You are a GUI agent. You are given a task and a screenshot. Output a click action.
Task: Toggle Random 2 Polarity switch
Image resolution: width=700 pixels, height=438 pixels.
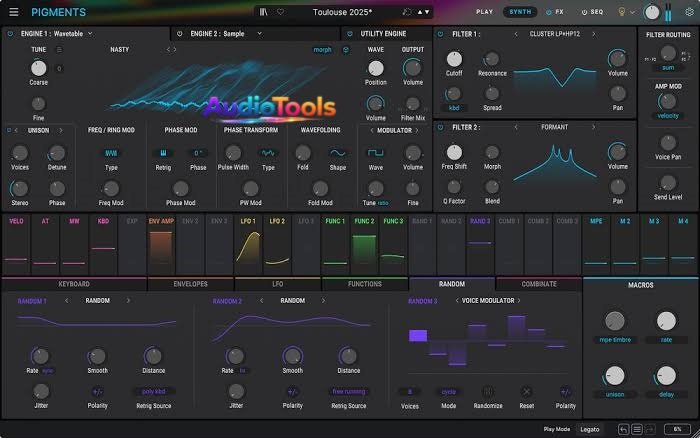click(292, 392)
